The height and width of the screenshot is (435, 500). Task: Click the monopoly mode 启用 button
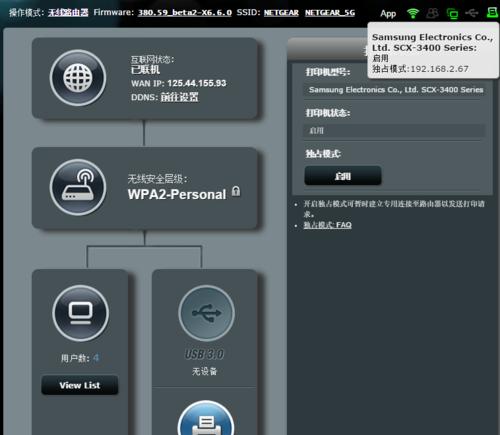(x=343, y=176)
